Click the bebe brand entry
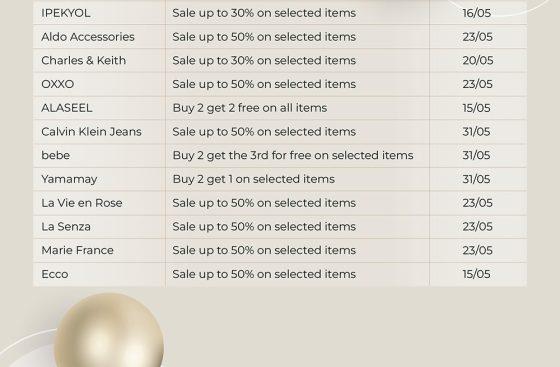The width and height of the screenshot is (560, 367). (x=56, y=155)
